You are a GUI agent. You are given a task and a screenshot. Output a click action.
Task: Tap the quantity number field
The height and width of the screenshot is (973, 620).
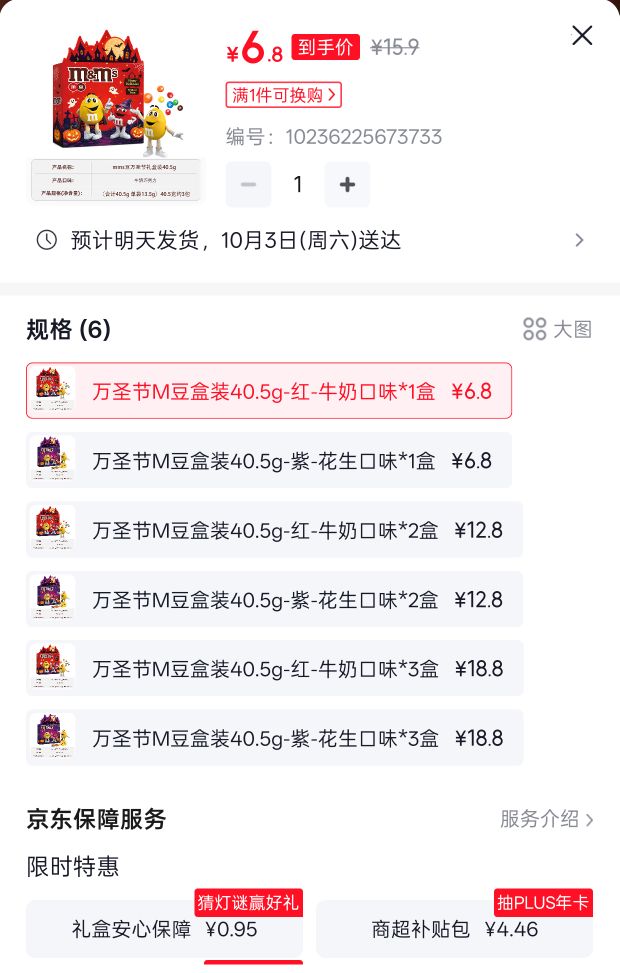coord(298,184)
